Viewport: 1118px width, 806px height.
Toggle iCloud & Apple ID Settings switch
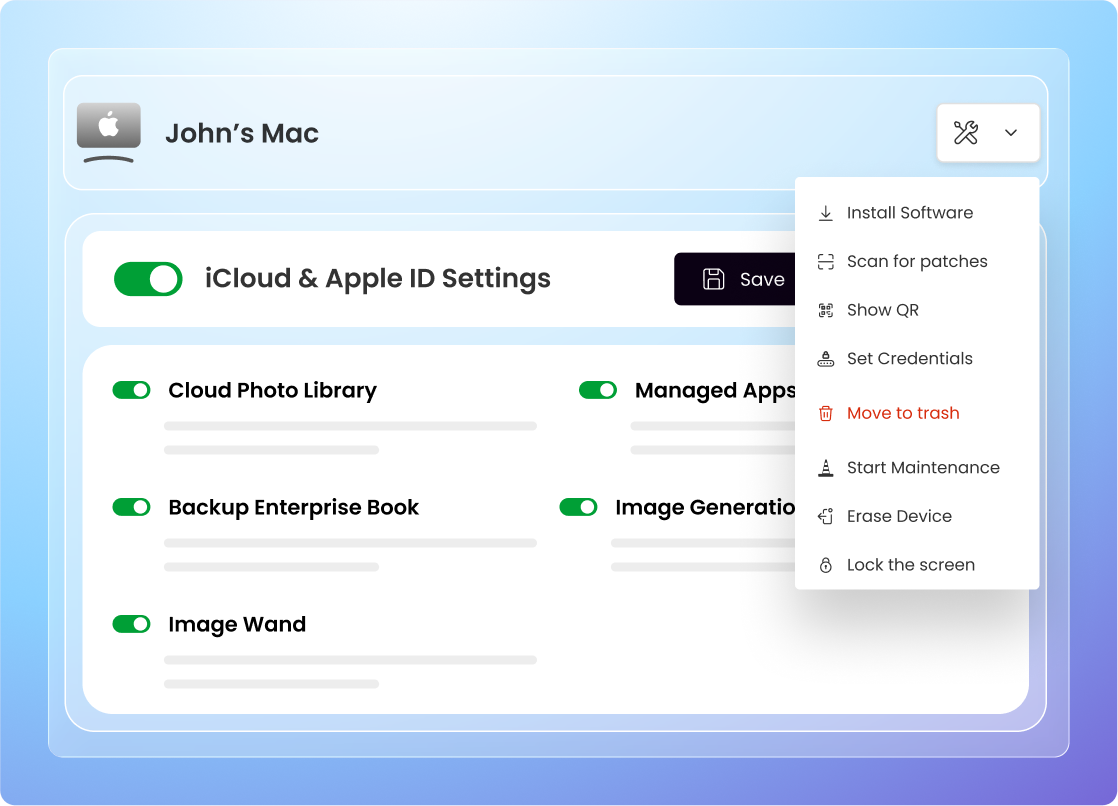click(x=148, y=279)
